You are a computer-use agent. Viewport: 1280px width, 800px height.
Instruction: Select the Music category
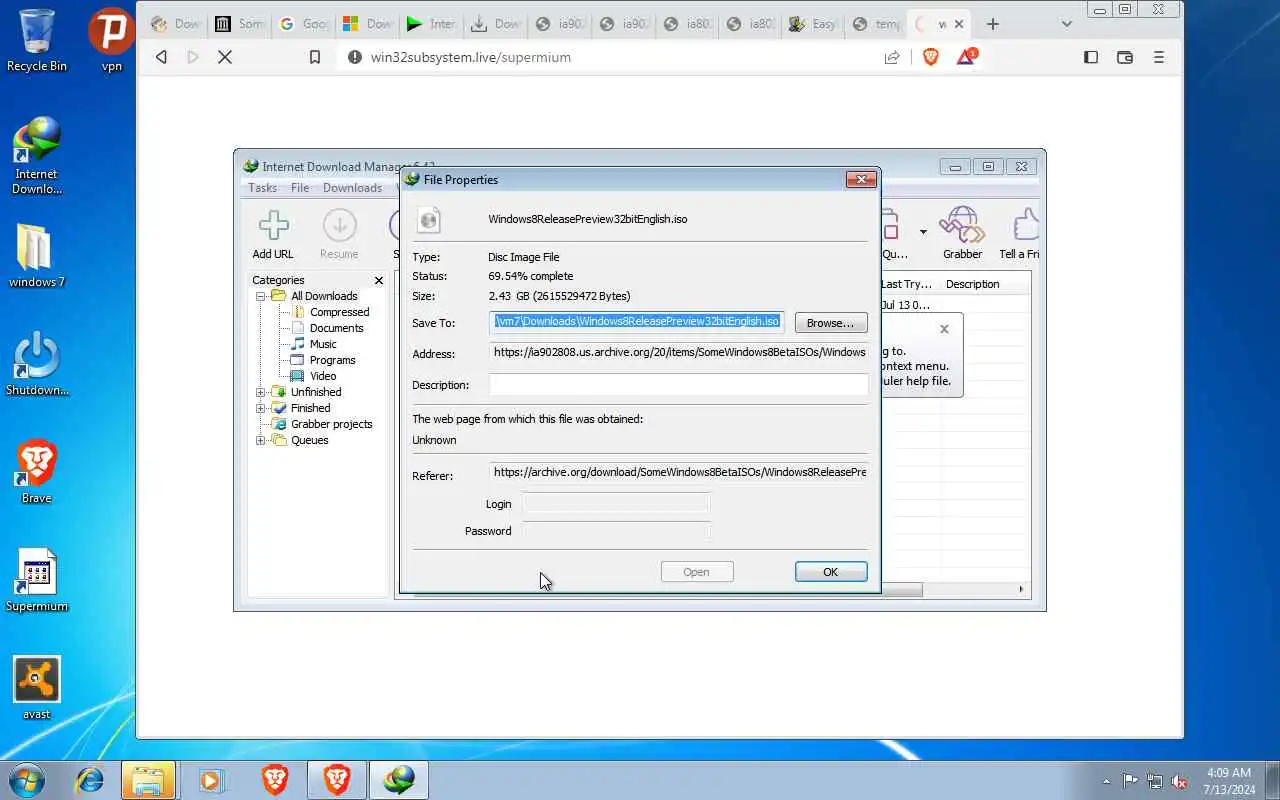(323, 344)
